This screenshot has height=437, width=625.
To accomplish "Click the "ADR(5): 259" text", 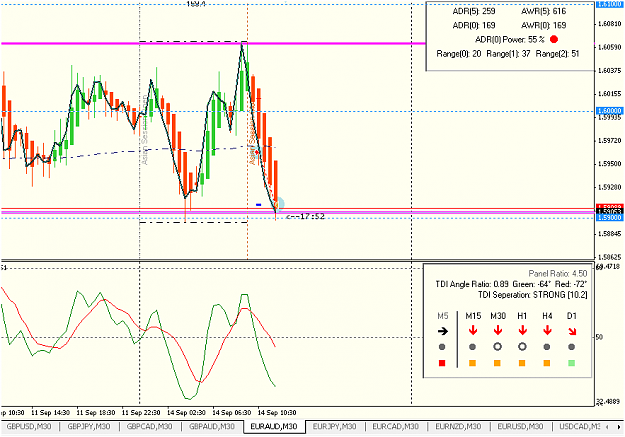I will 474,11.
